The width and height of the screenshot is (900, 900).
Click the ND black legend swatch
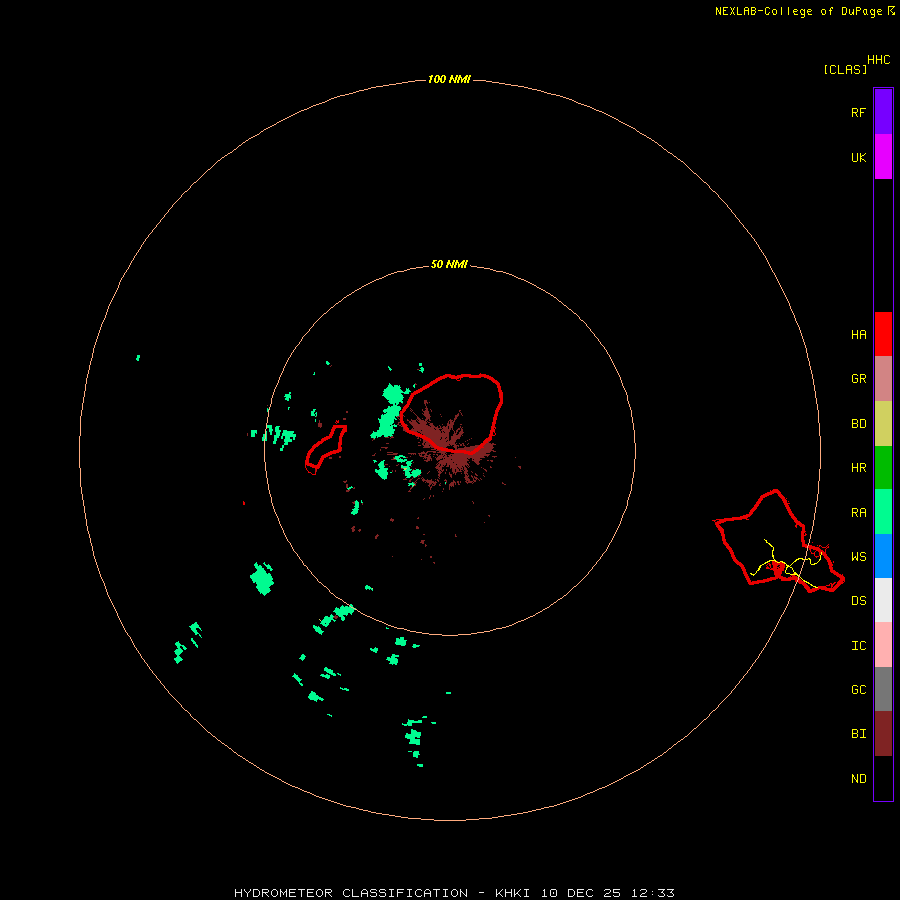tap(883, 778)
